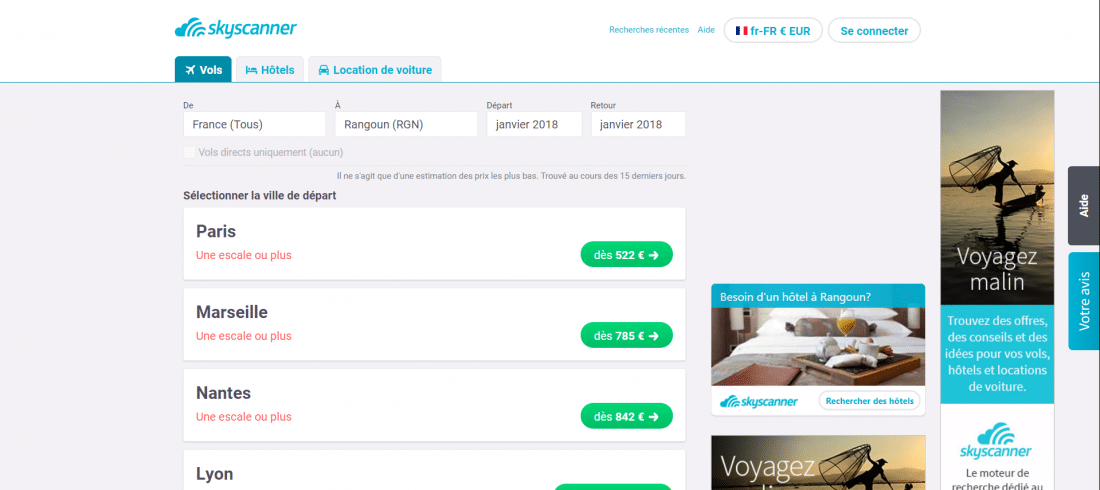This screenshot has width=1100, height=490.
Task: Click Une escale ou plus under Paris
Action: 243,256
